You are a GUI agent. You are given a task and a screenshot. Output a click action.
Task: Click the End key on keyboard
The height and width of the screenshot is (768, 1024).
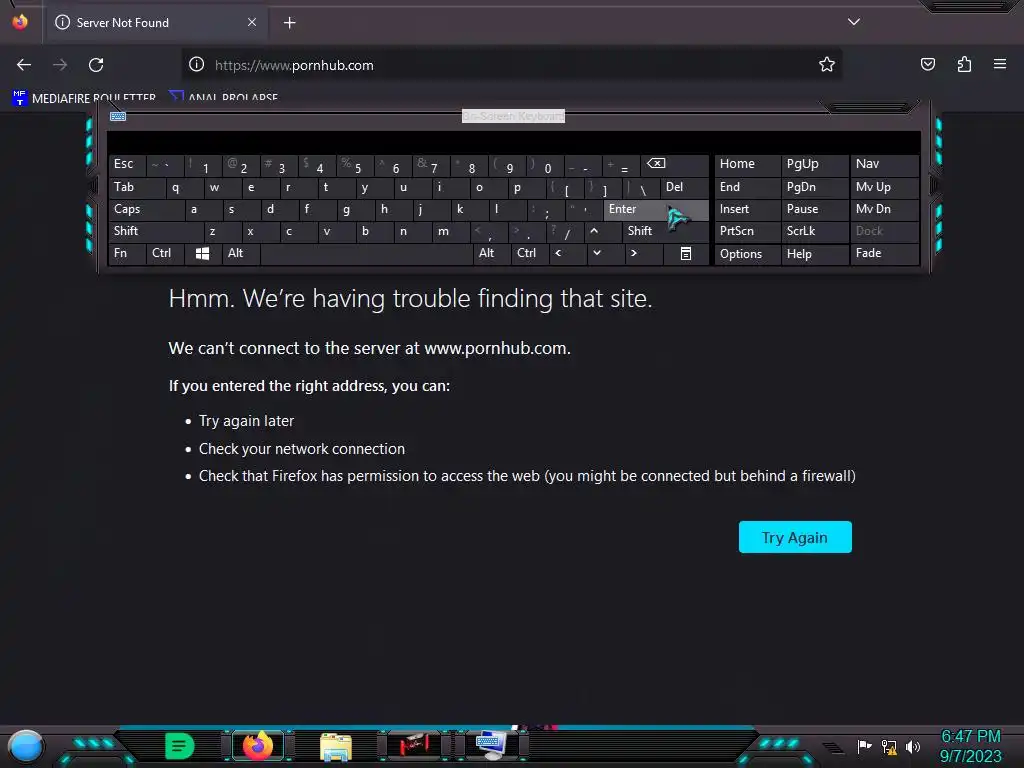click(x=747, y=187)
